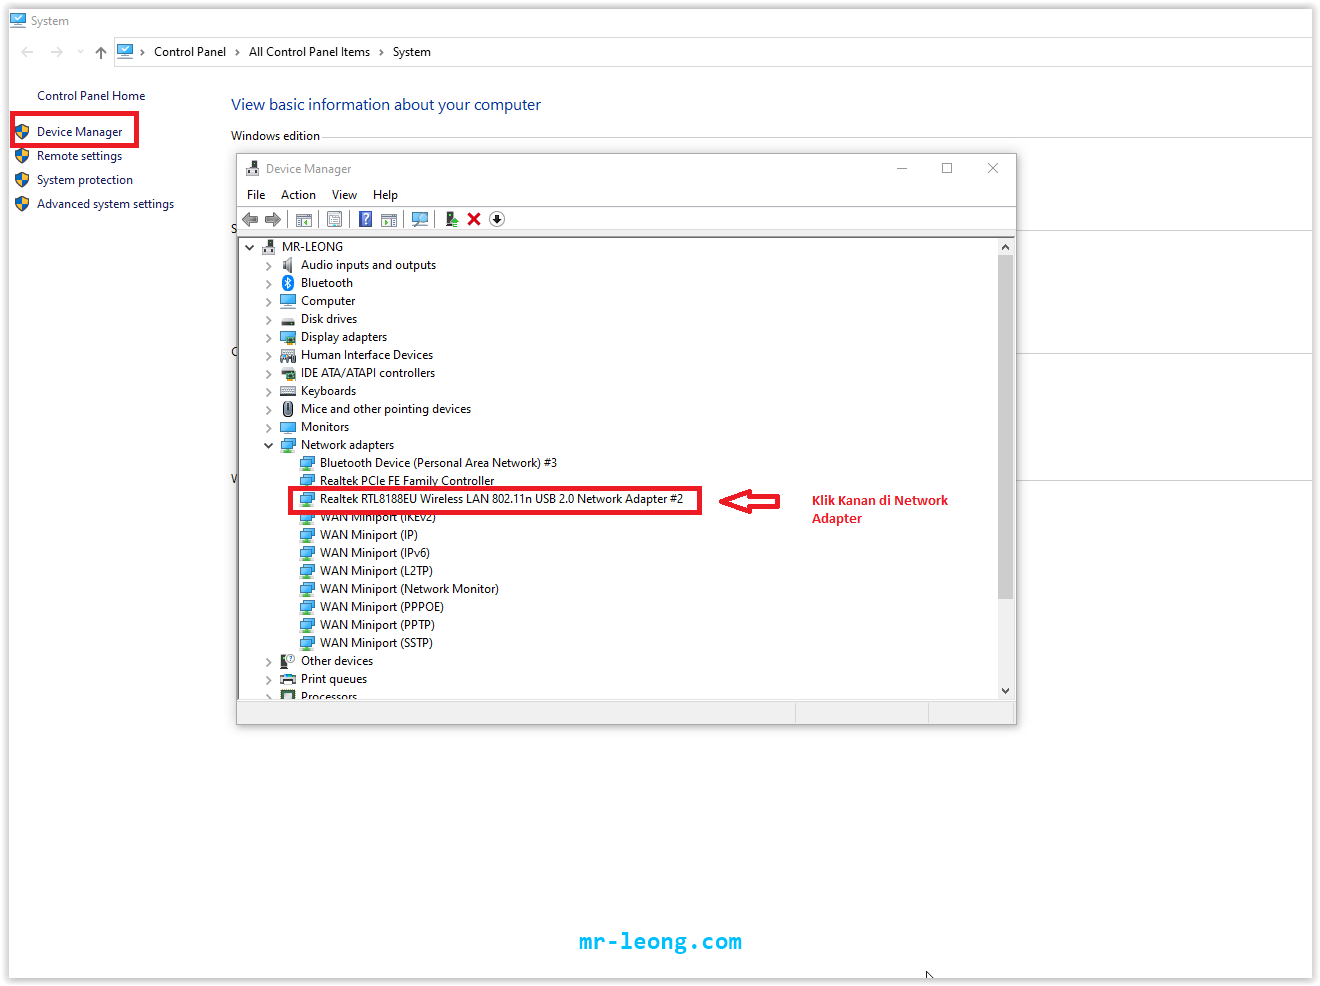Screen dimensions: 1320x986
Task: Collapse the MR-LEONG root node
Action: pos(250,247)
